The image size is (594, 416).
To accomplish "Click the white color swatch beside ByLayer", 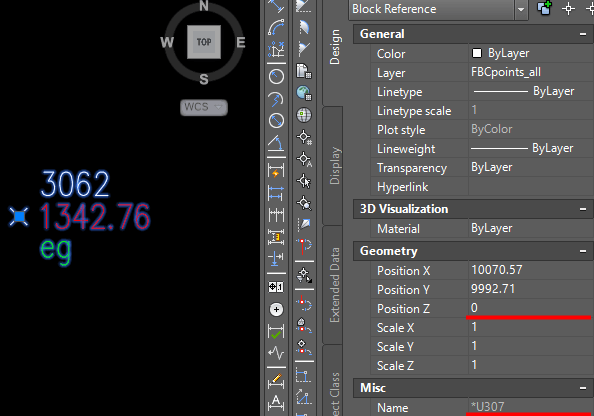I will [x=477, y=53].
